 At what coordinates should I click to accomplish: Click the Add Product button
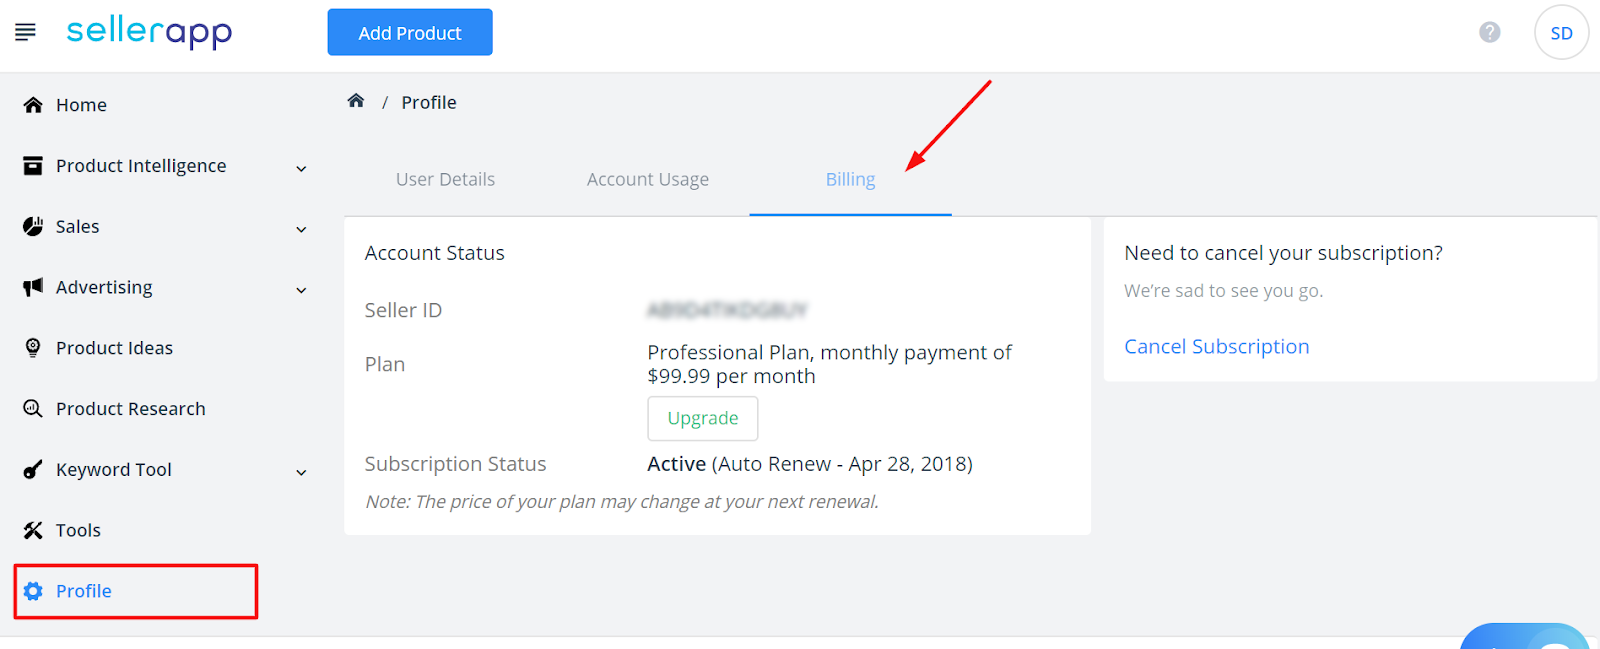[x=410, y=32]
